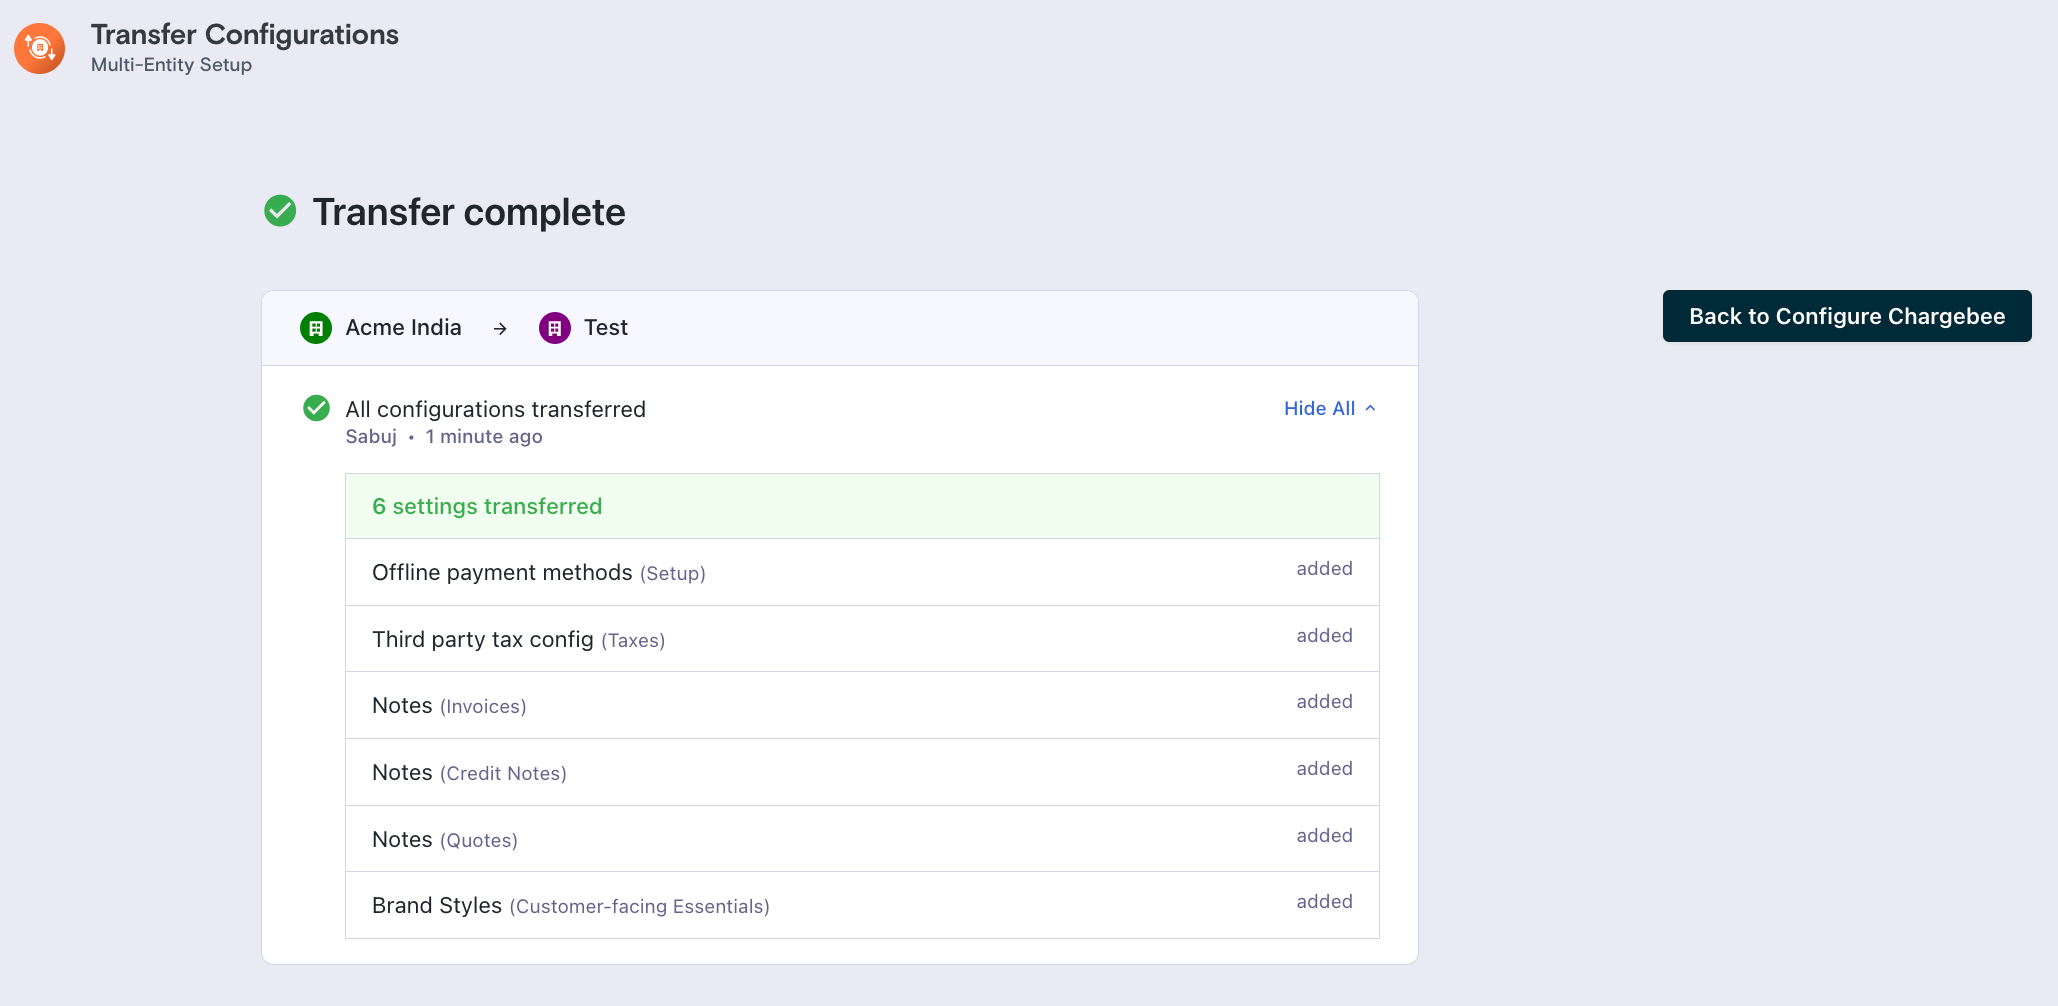The height and width of the screenshot is (1006, 2058).
Task: Click the arrow between Acme India and Test
Action: [x=500, y=328]
